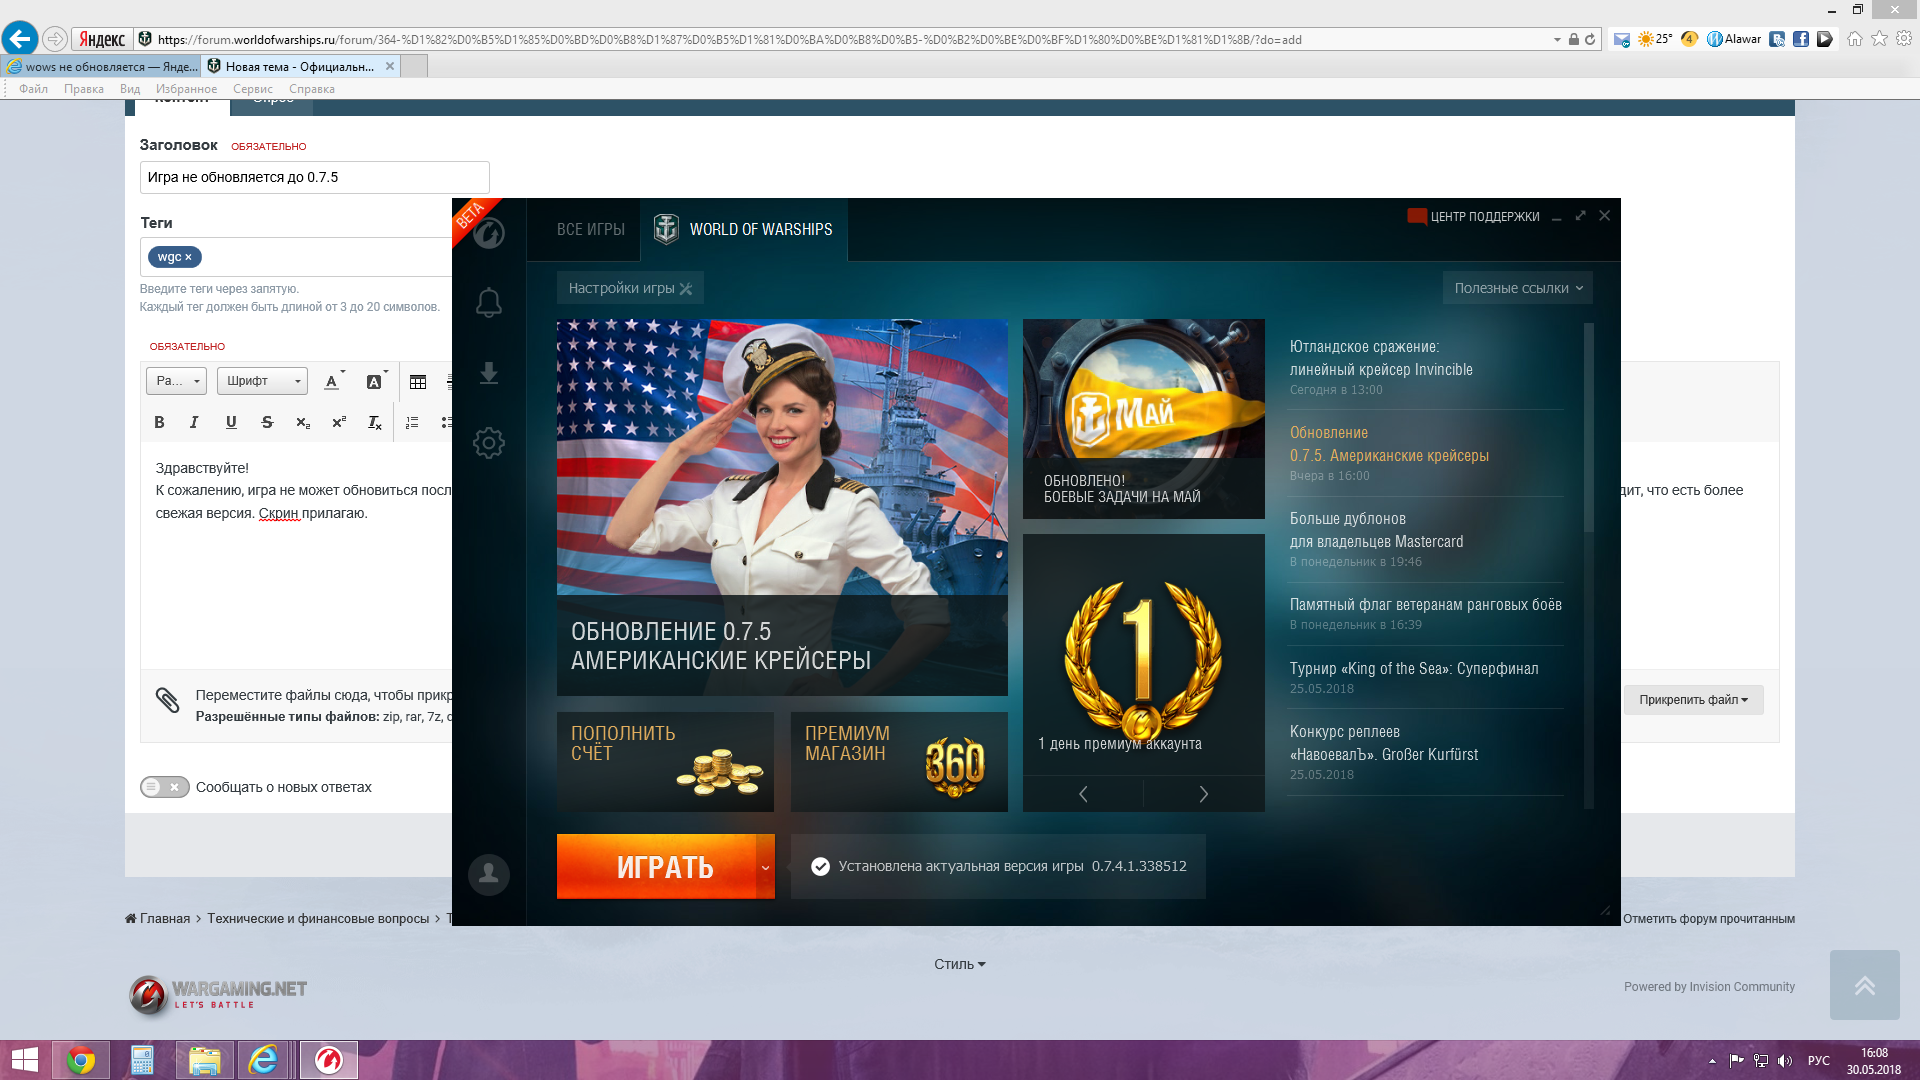
Task: Open browser tools gear icon
Action: 1904,39
